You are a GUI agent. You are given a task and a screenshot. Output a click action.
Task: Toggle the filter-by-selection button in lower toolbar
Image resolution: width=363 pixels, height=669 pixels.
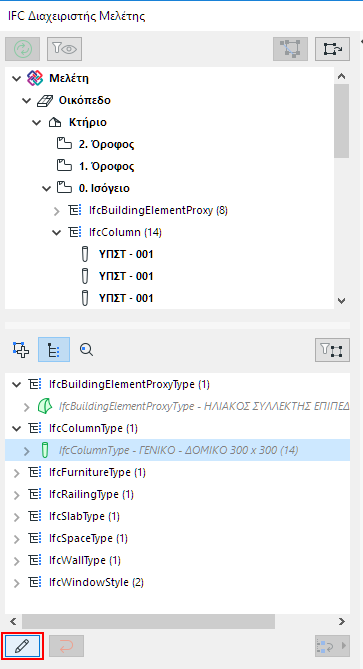point(332,350)
